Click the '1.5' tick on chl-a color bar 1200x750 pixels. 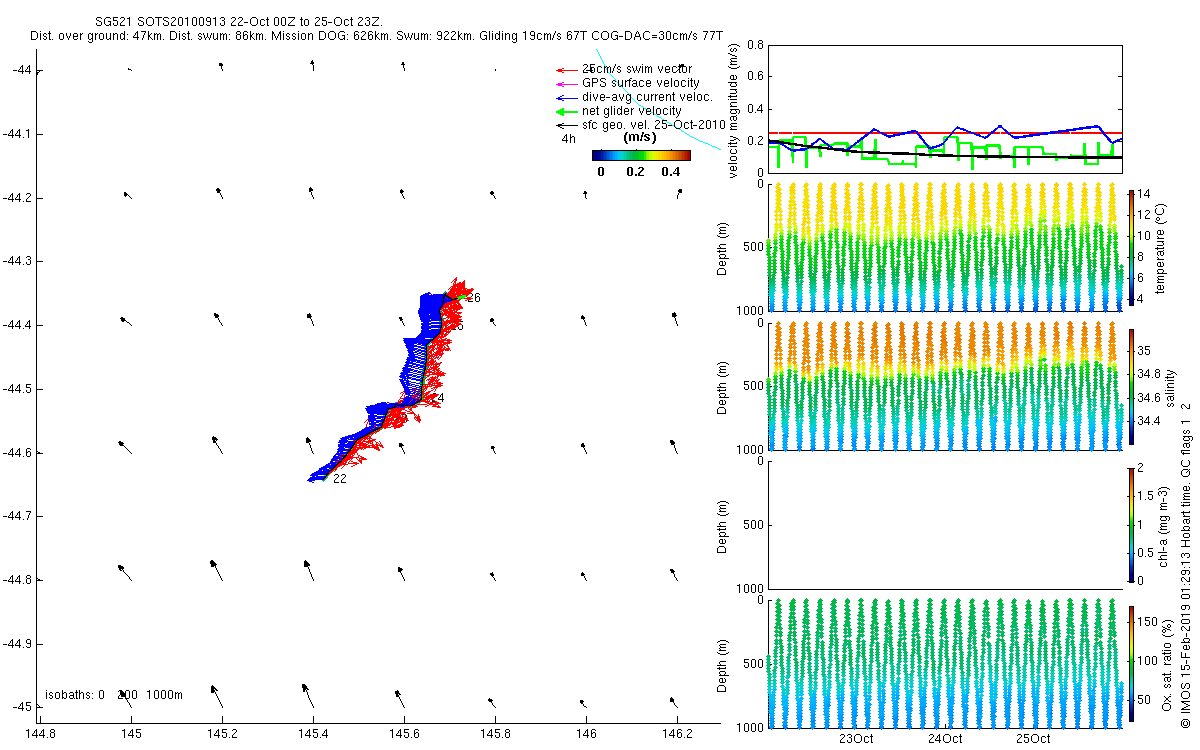point(1147,495)
